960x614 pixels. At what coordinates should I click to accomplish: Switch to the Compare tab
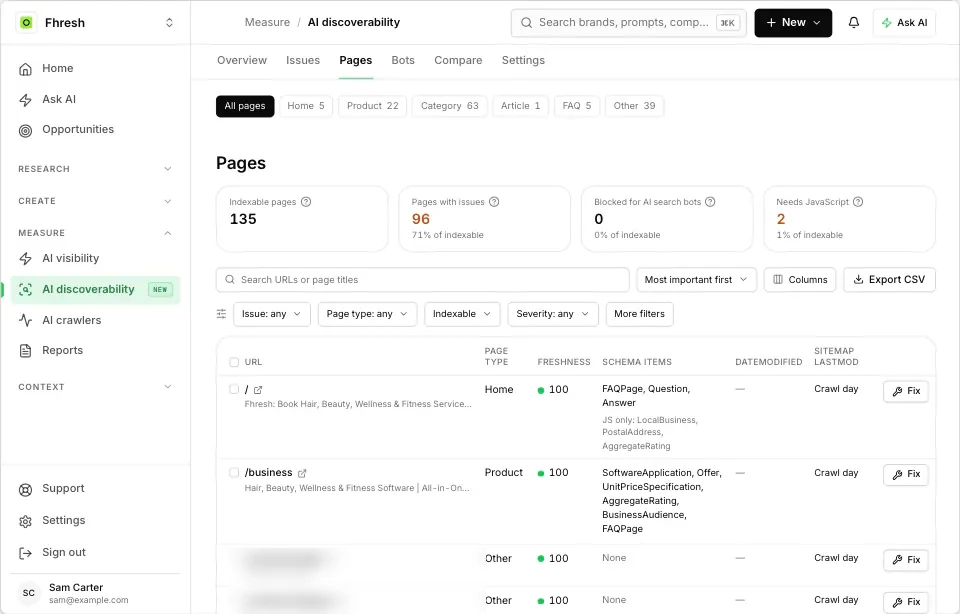(x=458, y=60)
